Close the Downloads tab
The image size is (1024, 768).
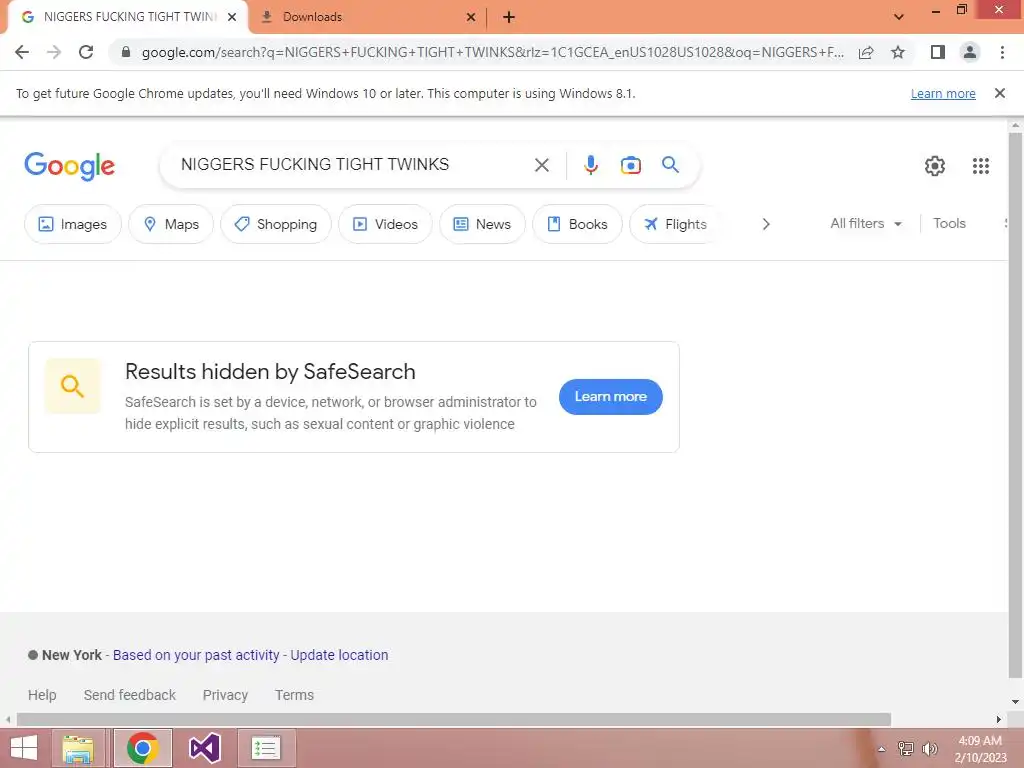point(470,17)
